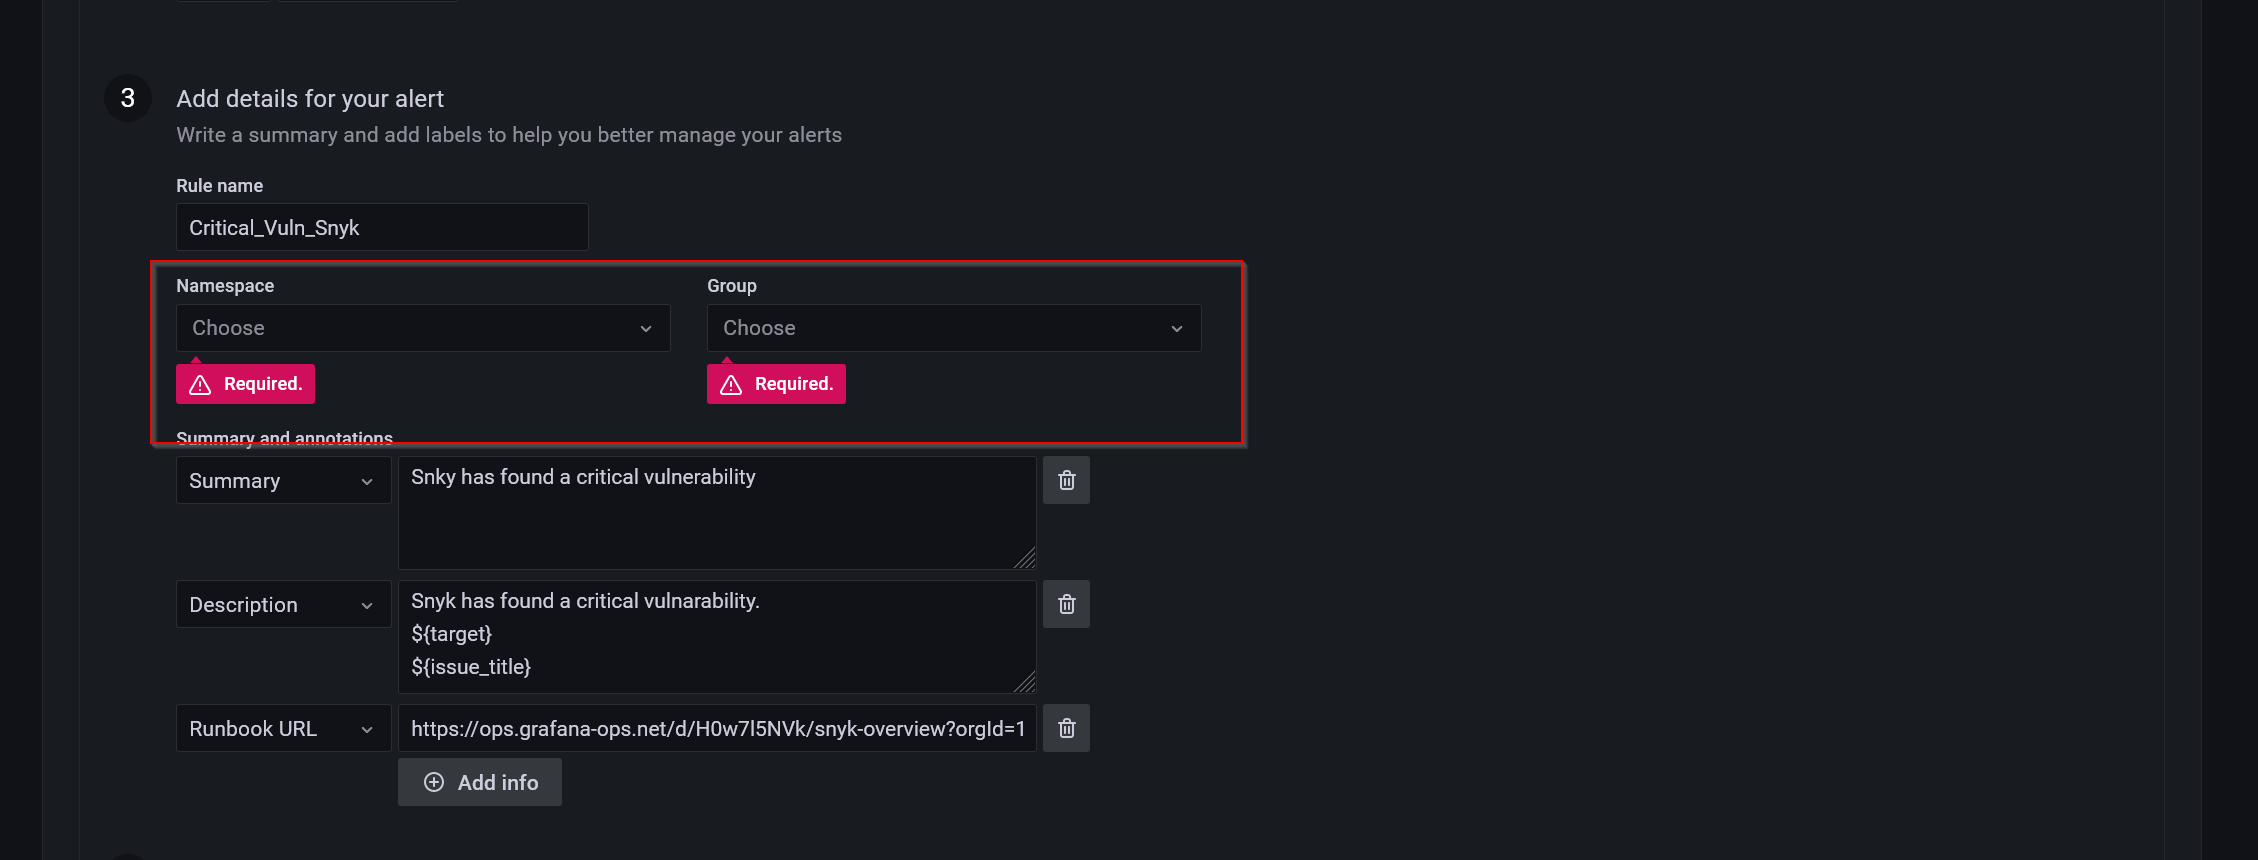Click the step 3 numbered circle
The height and width of the screenshot is (860, 2258).
(x=127, y=97)
